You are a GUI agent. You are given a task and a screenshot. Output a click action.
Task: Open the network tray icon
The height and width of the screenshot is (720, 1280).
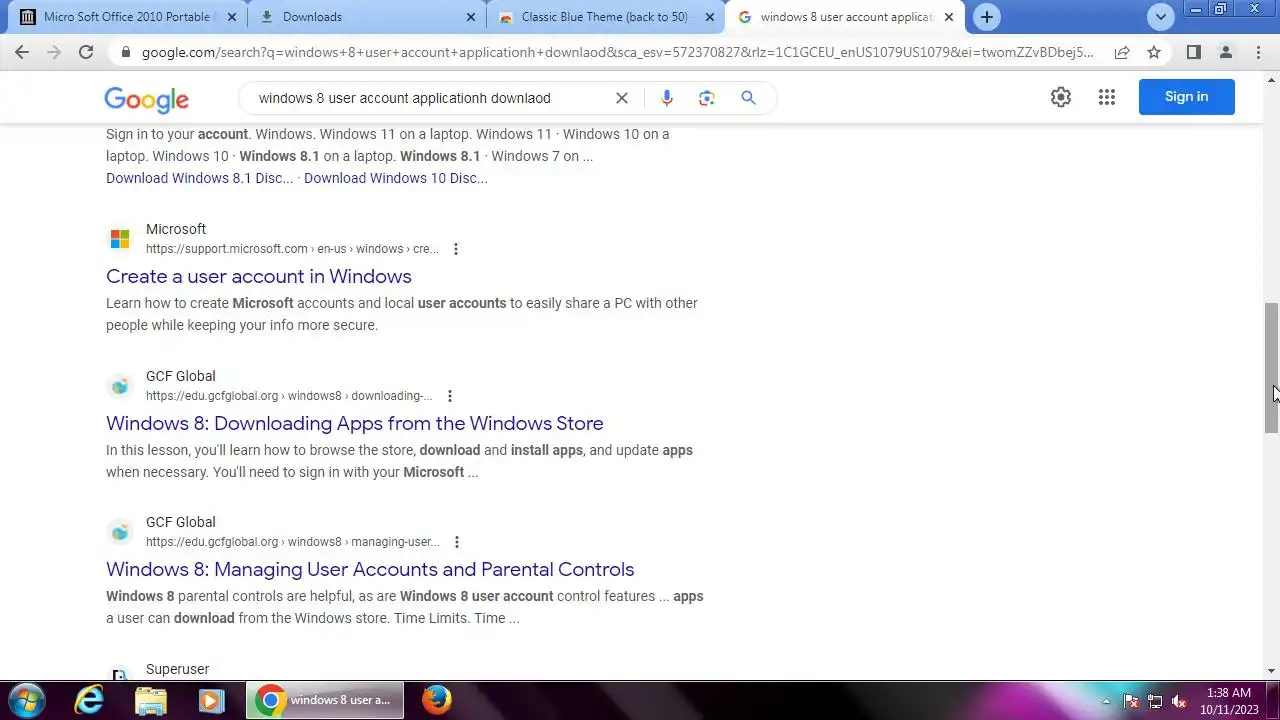(1155, 701)
